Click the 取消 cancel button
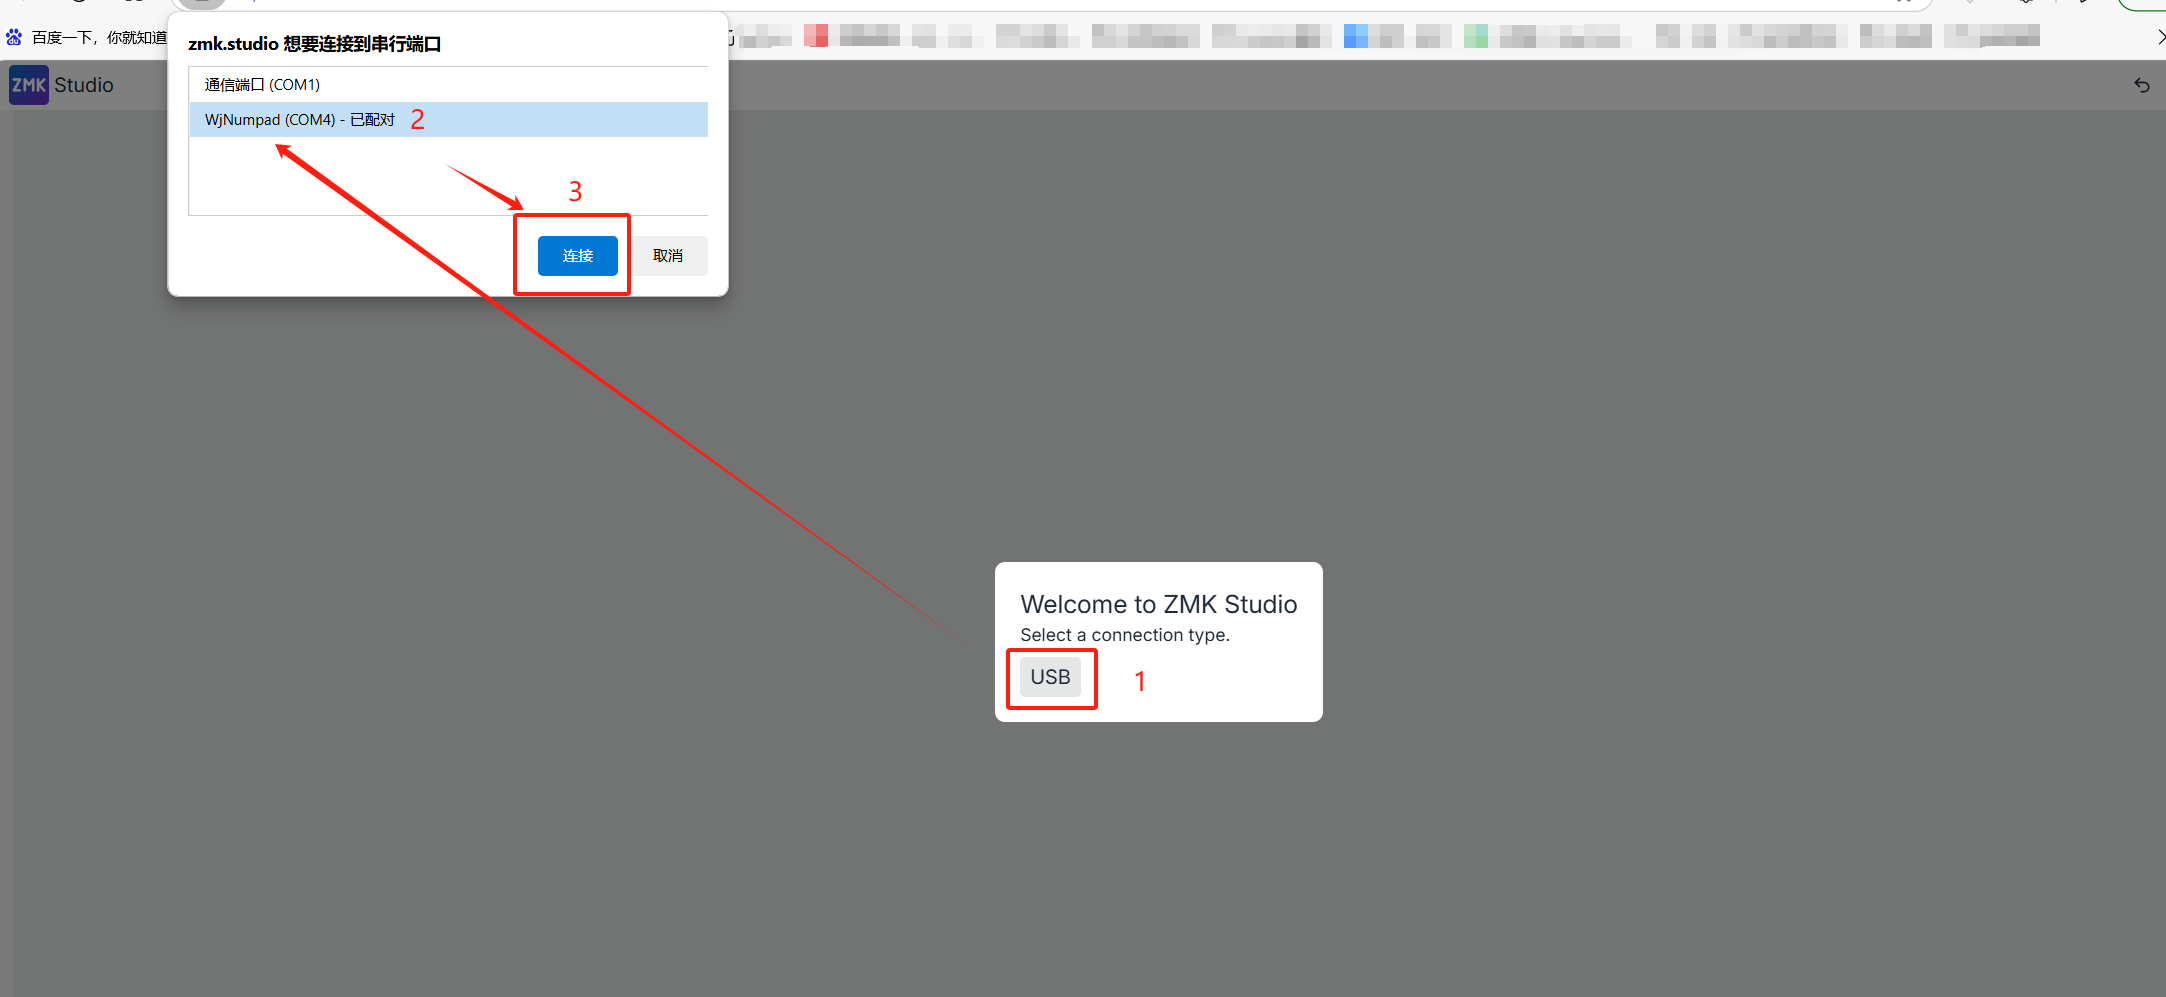Screen dimensions: 2166x997 (668, 256)
